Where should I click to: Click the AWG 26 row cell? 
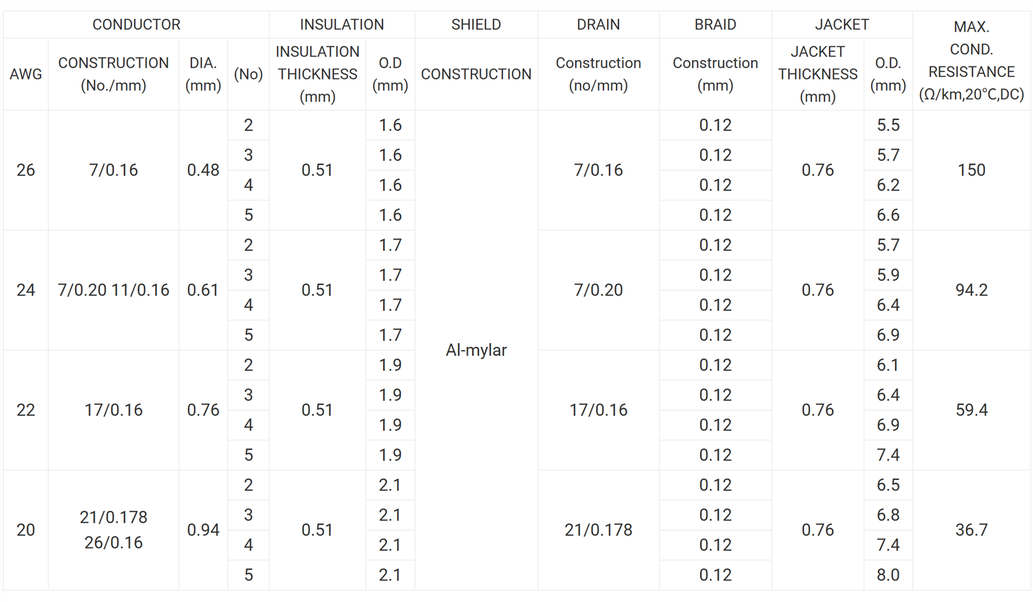[26, 170]
